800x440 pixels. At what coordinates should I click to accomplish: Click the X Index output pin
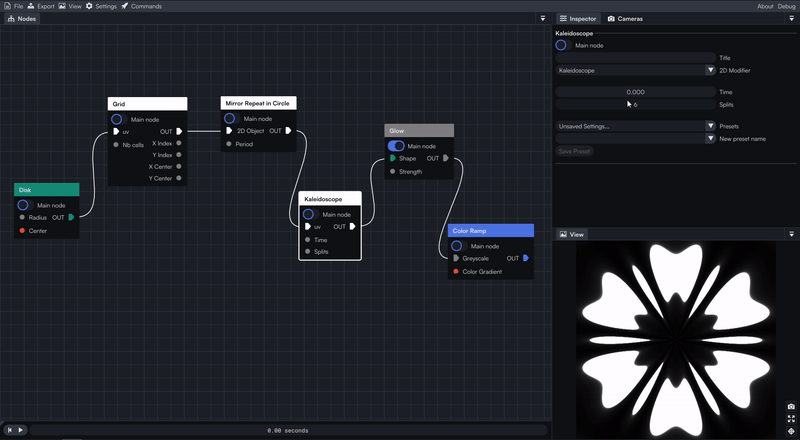[179, 143]
